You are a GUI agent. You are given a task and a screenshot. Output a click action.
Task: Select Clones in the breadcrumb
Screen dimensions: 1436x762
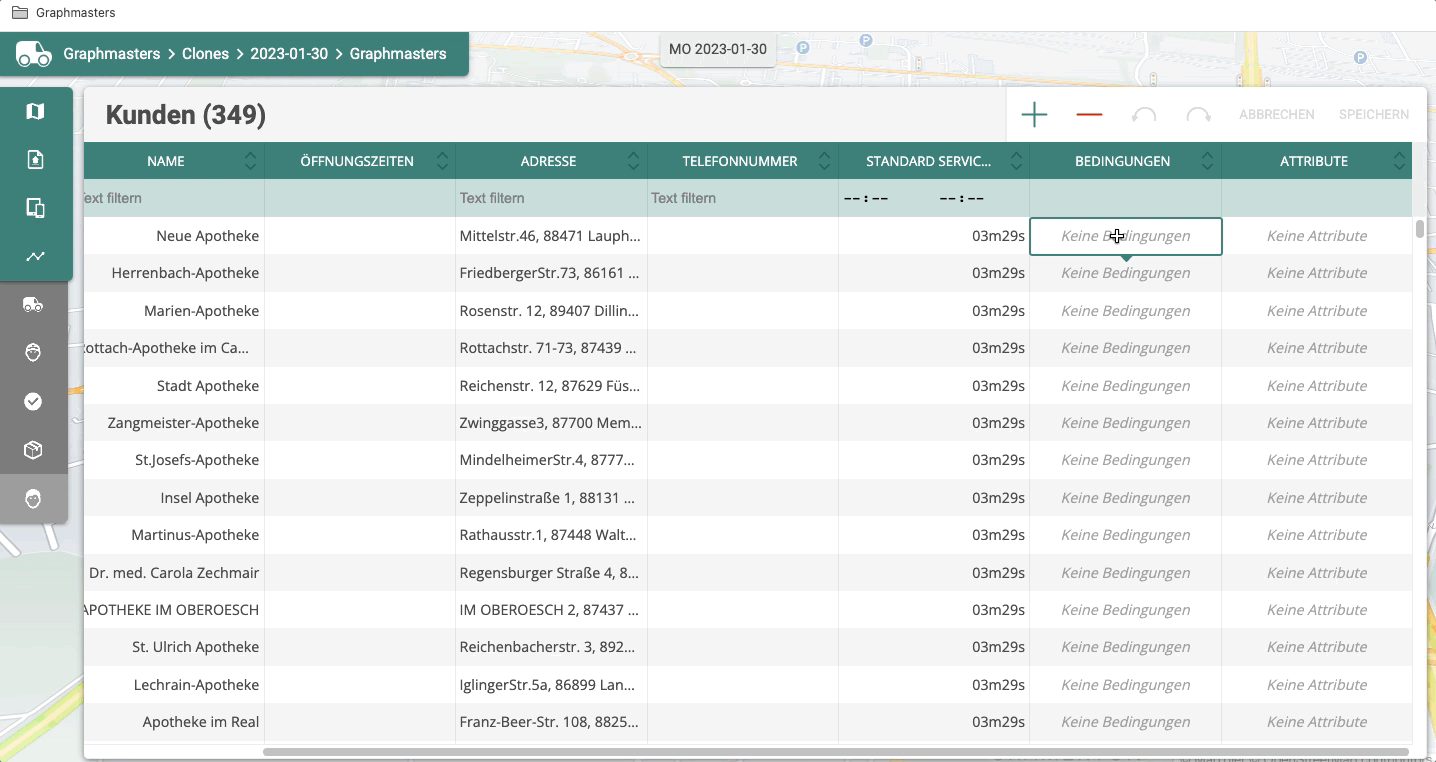point(205,54)
